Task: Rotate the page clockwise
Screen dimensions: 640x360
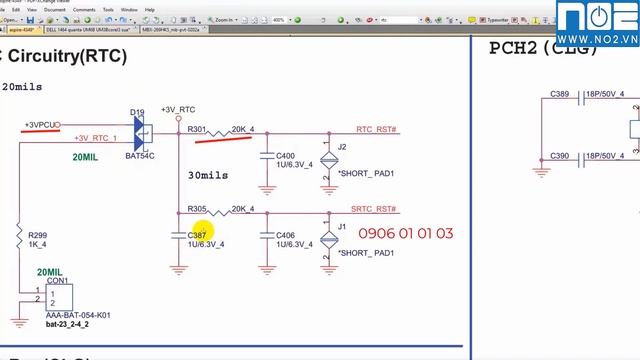Action: click(156, 20)
